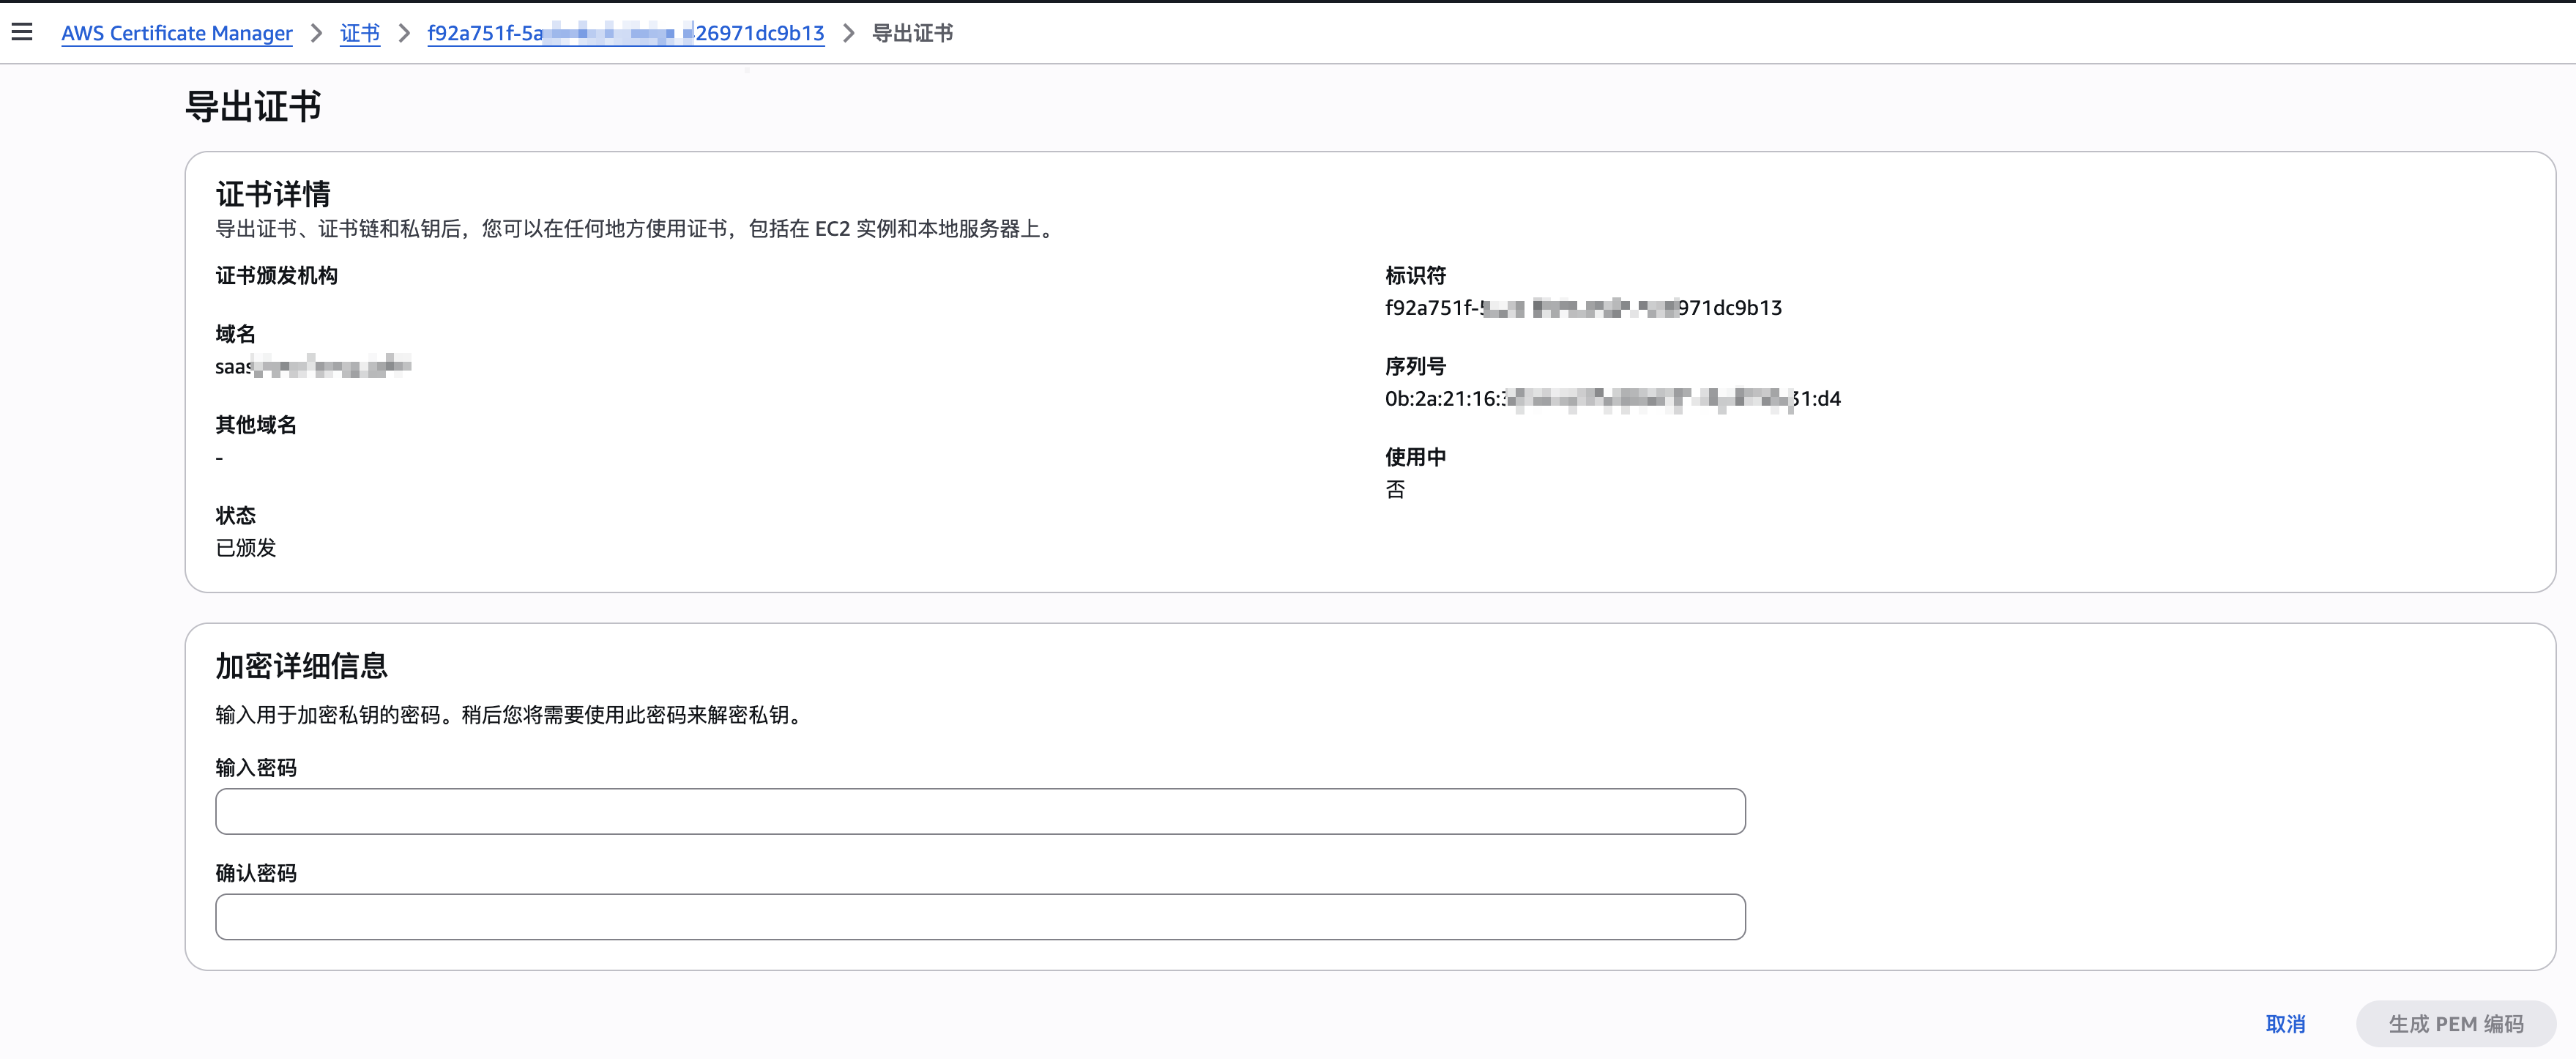Click the dash under 其他域名
Viewport: 2576px width, 1059px height.
219,457
